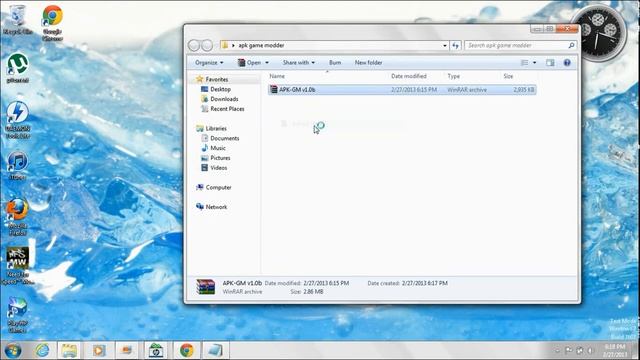Go back with Explorer's back arrow
The height and width of the screenshot is (360, 640).
pos(194,45)
